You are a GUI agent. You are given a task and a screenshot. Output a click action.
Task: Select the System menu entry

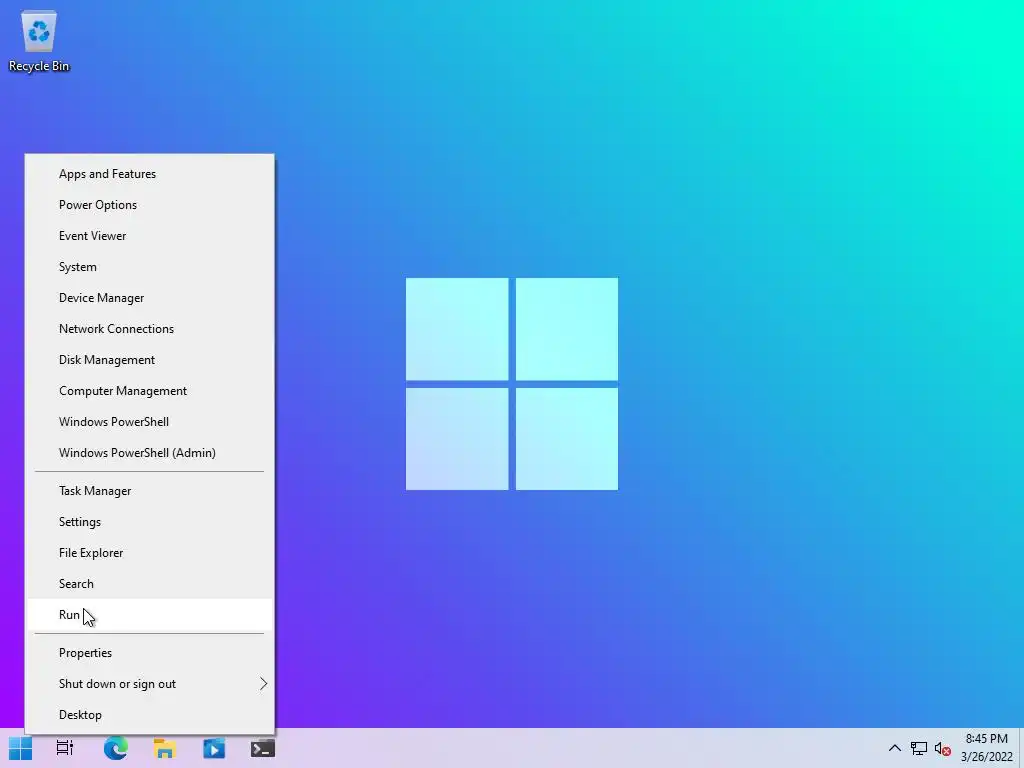[150, 266]
